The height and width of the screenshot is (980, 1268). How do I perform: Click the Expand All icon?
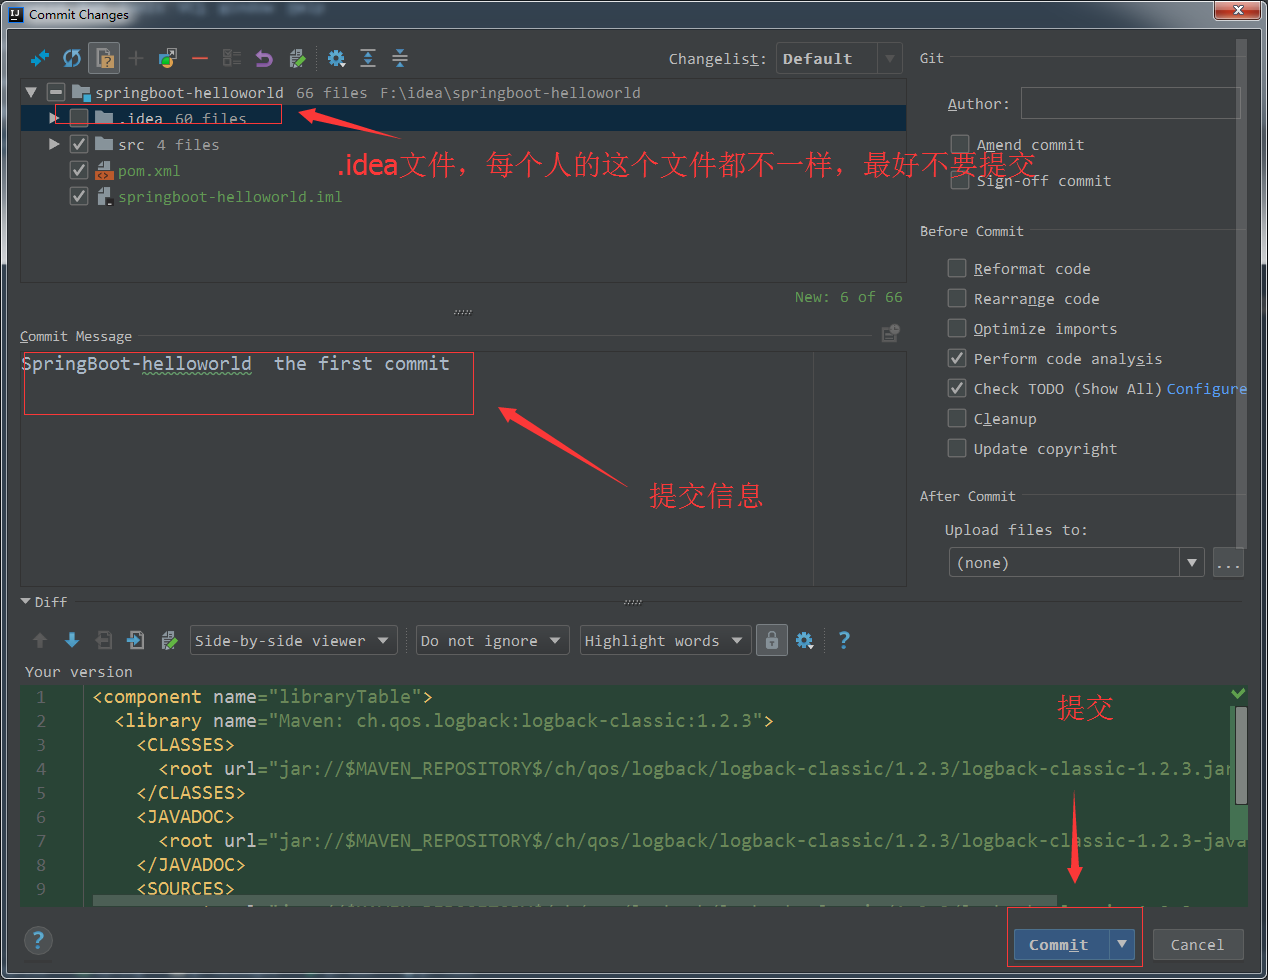(368, 58)
